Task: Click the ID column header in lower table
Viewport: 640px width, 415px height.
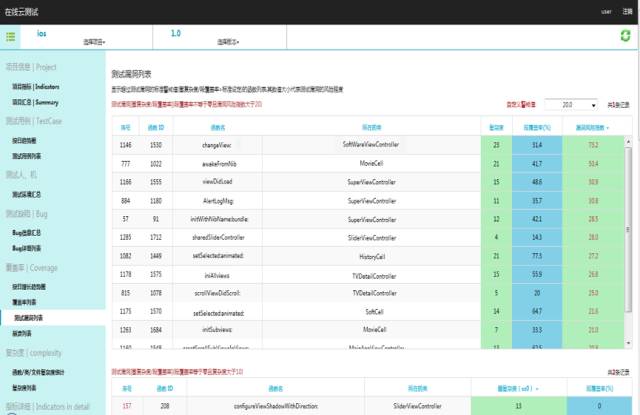Action: 165,388
